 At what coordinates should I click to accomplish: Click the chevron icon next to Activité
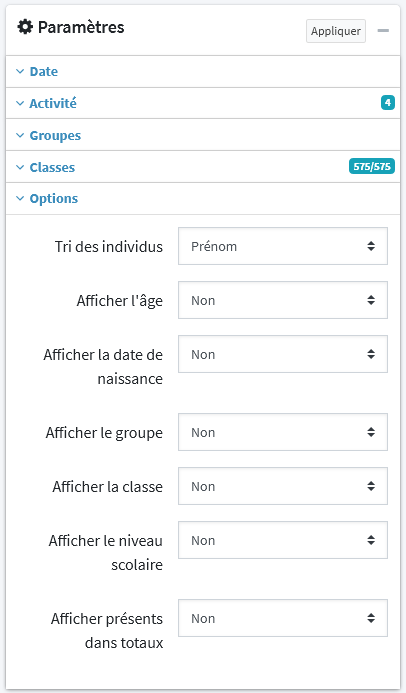point(20,103)
